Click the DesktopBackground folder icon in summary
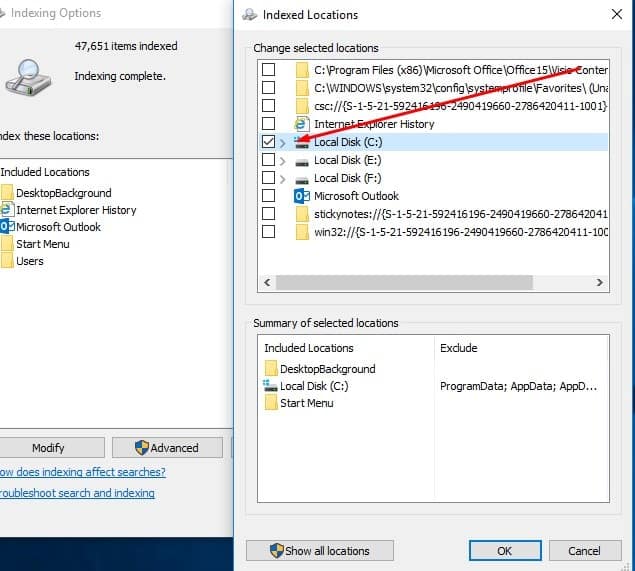The height and width of the screenshot is (571, 635). point(271,369)
